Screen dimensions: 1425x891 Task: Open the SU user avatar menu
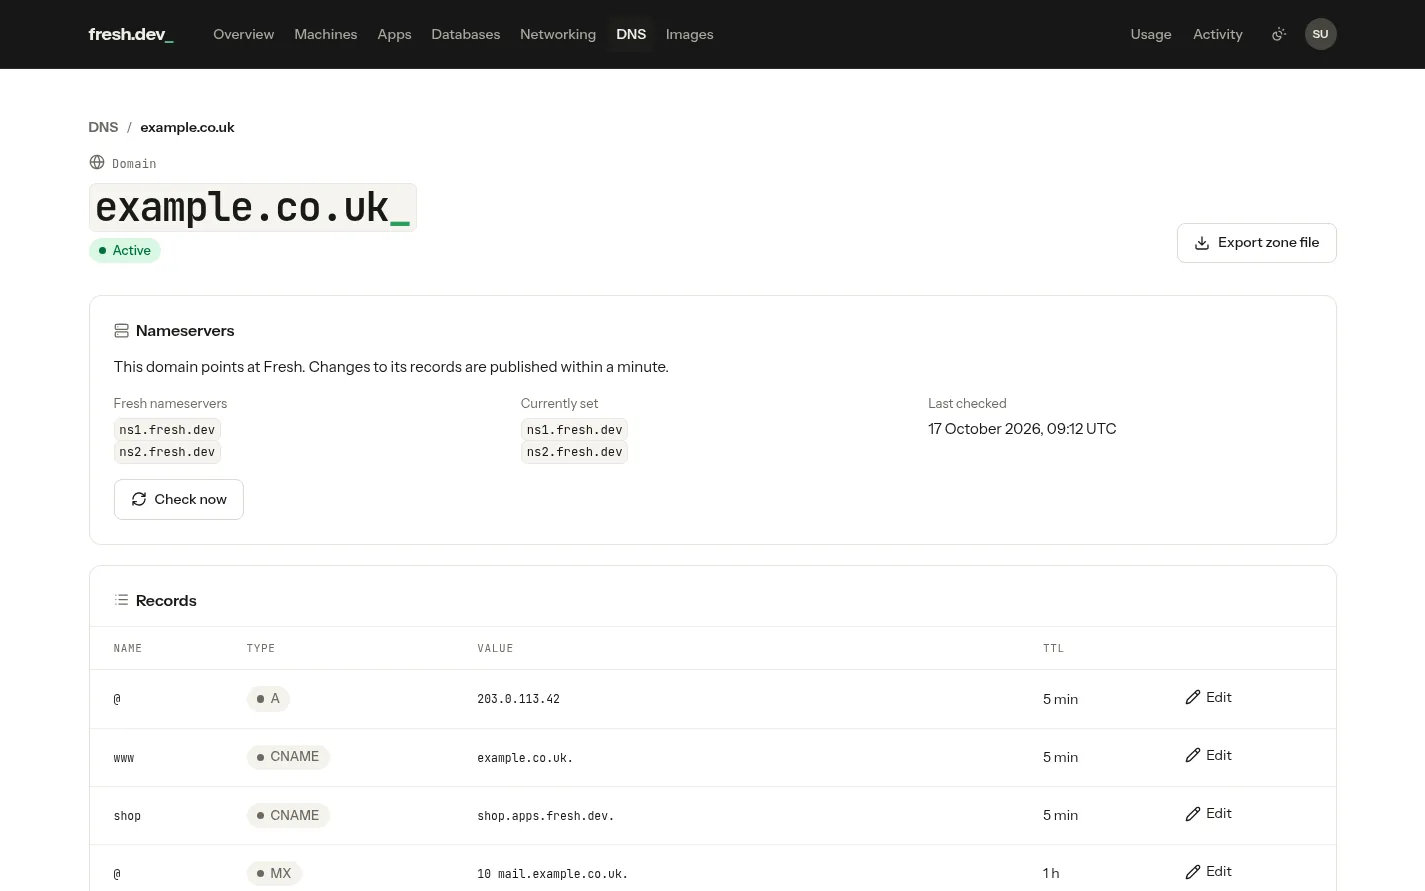pos(1320,34)
